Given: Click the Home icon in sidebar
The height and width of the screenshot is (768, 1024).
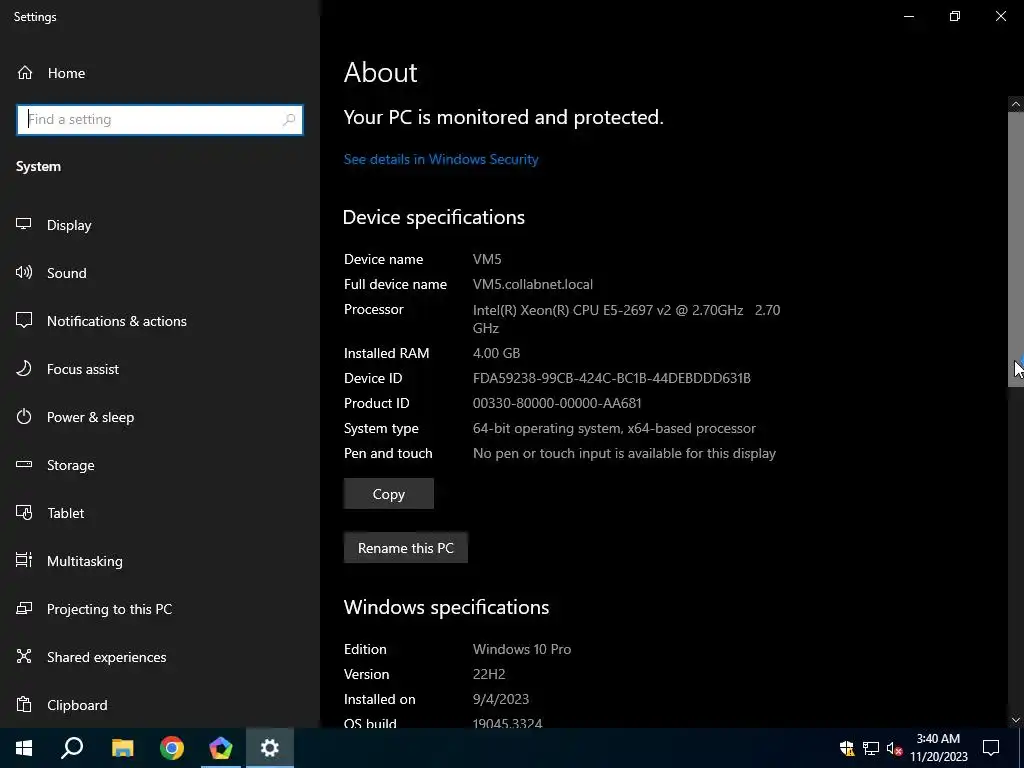Looking at the screenshot, I should pyautogui.click(x=25, y=72).
